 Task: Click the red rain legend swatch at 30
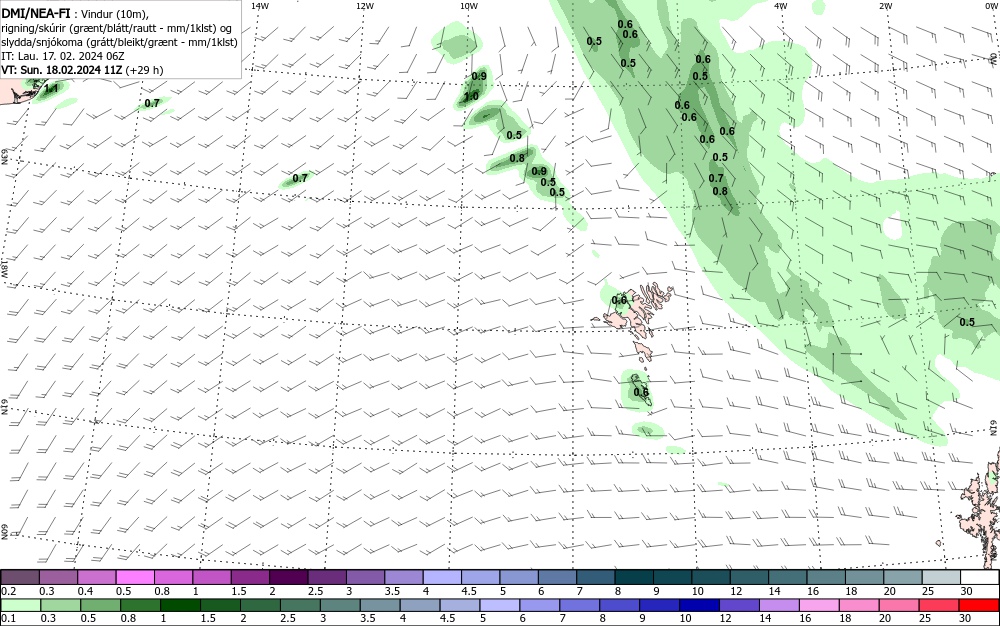pos(978,605)
